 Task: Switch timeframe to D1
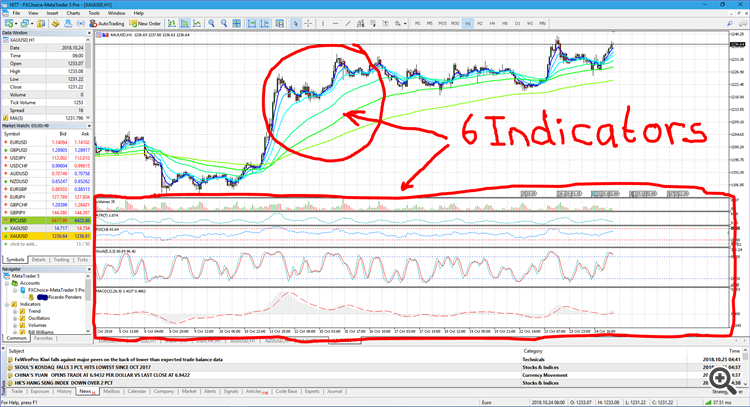click(517, 23)
